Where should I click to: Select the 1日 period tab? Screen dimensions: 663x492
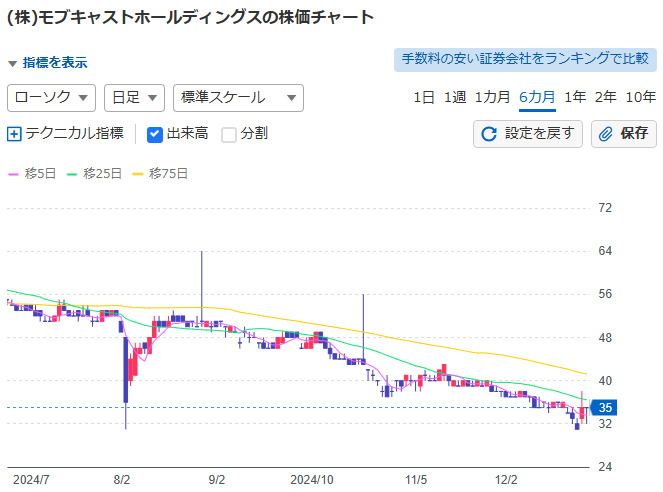coord(424,98)
